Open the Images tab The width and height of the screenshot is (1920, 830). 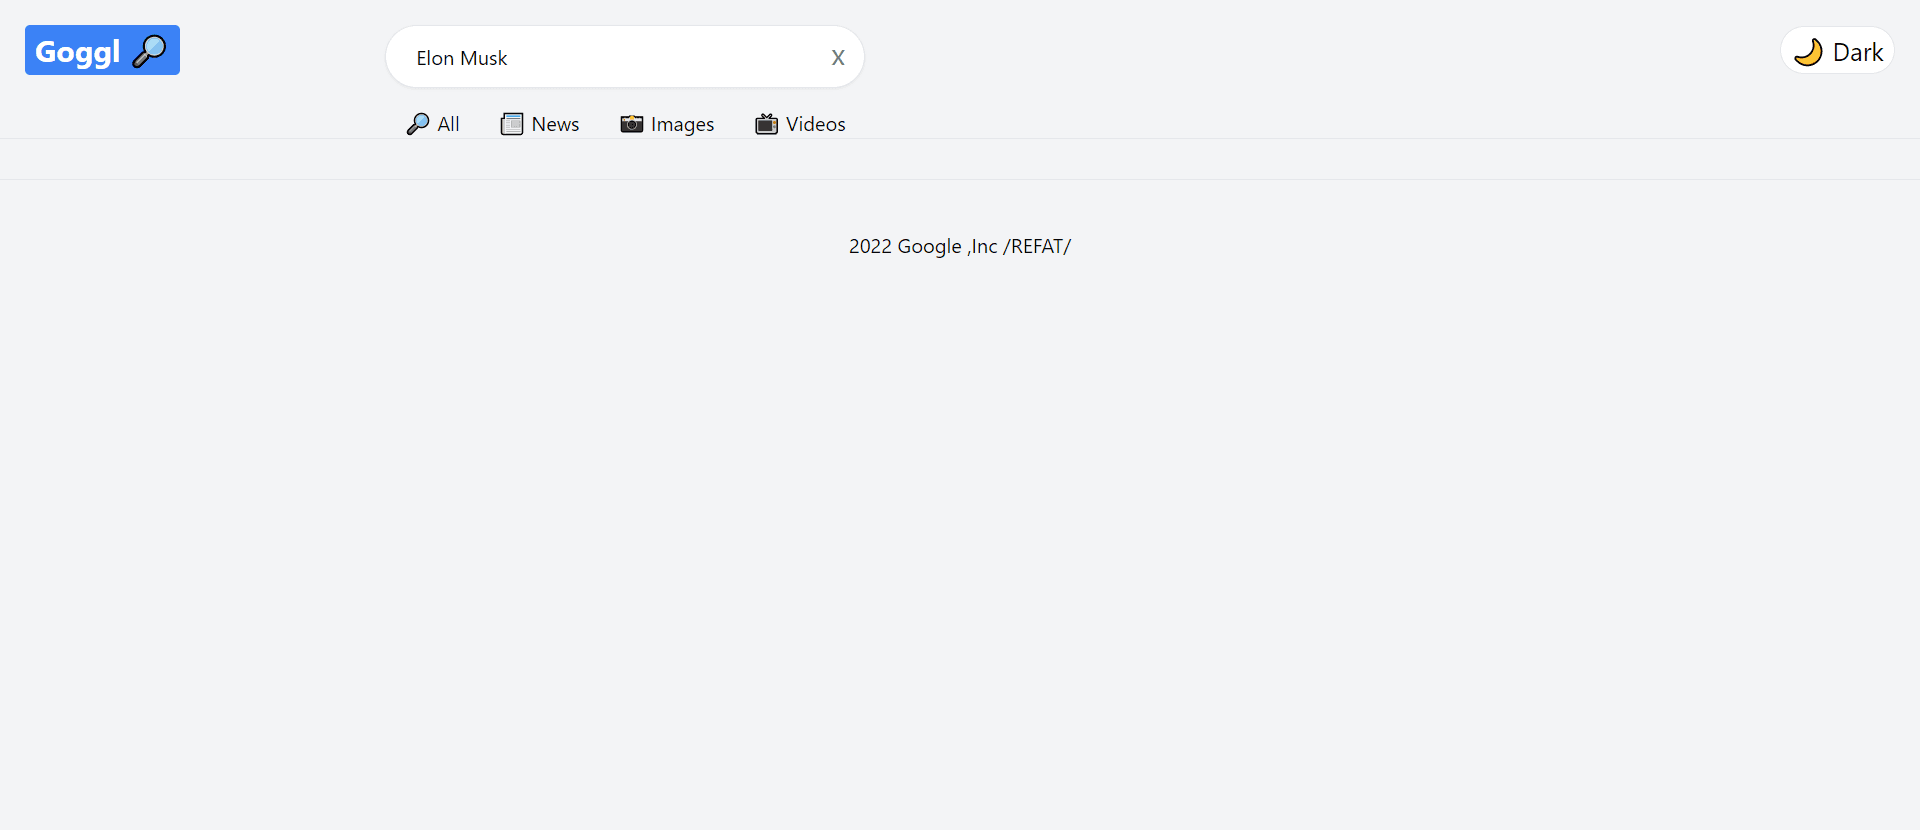tap(667, 124)
